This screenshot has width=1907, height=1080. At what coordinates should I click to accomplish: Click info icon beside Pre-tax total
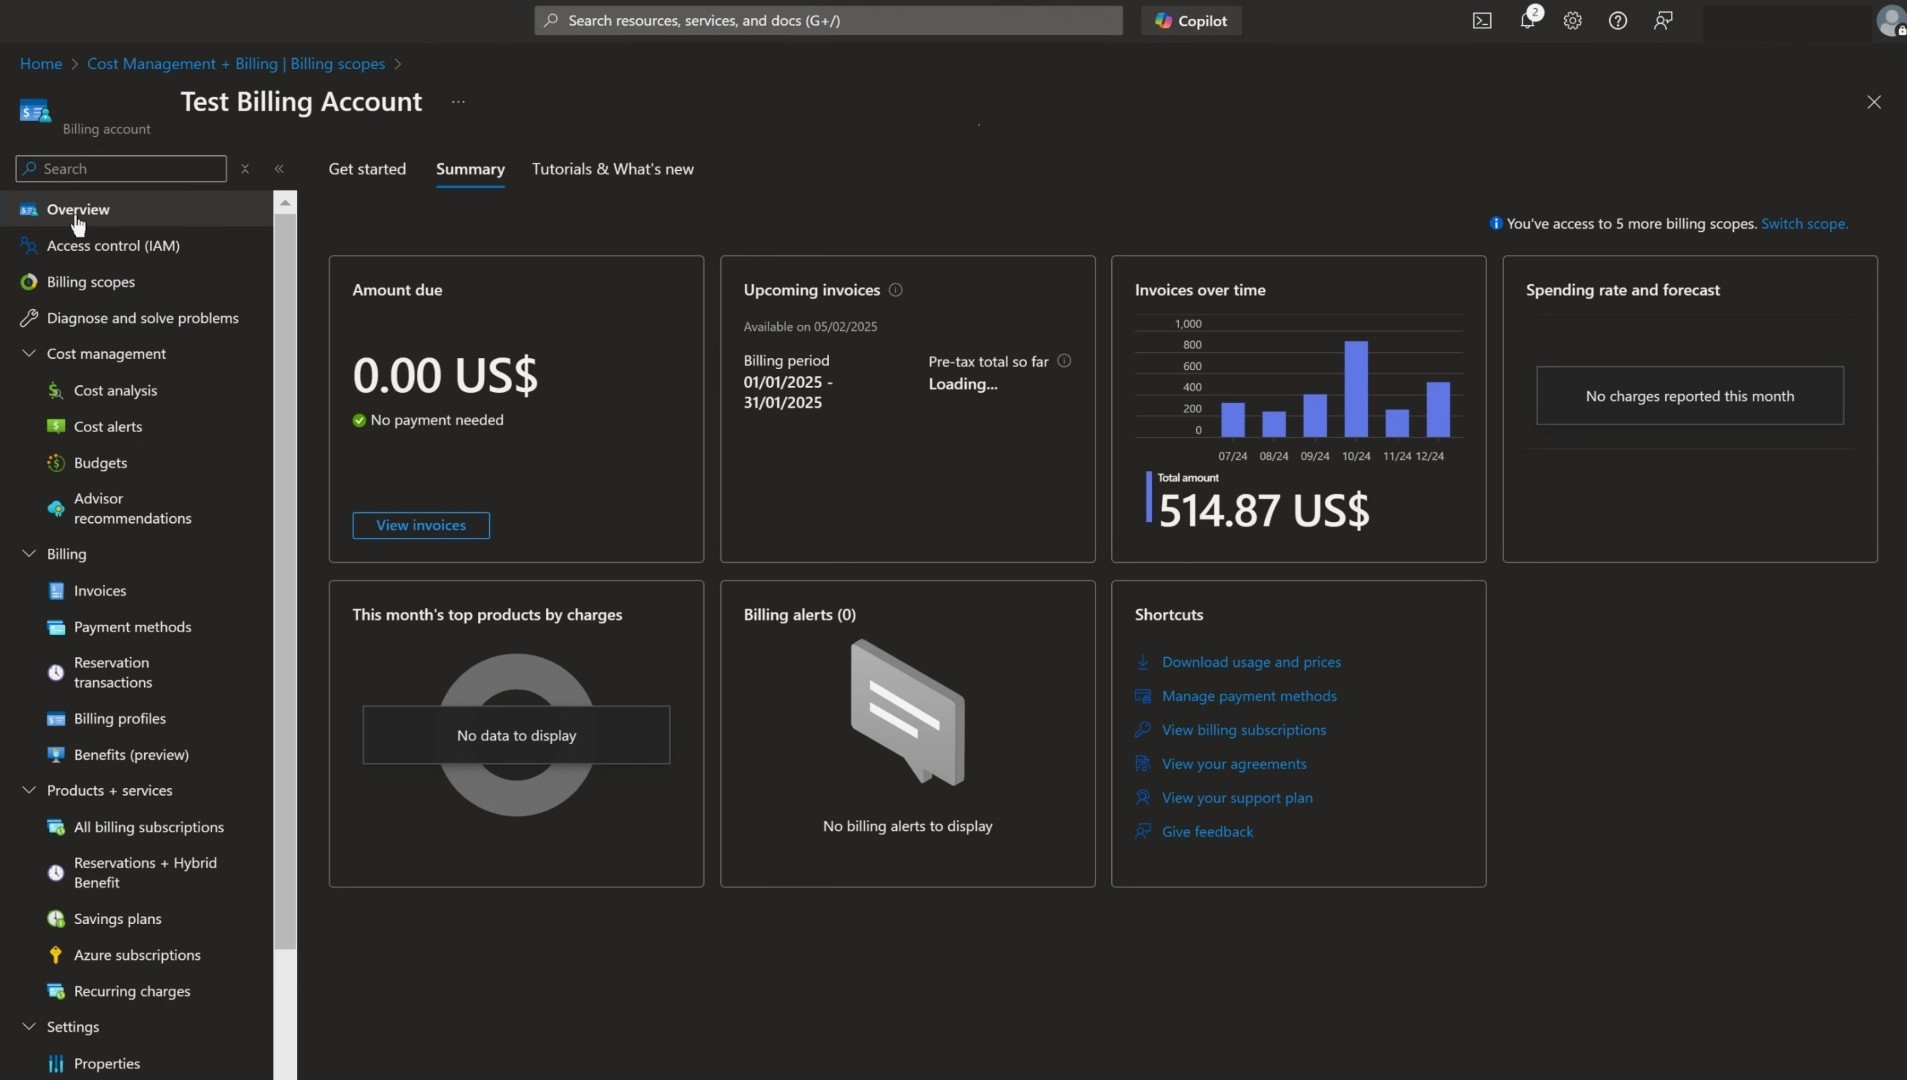pos(1064,361)
